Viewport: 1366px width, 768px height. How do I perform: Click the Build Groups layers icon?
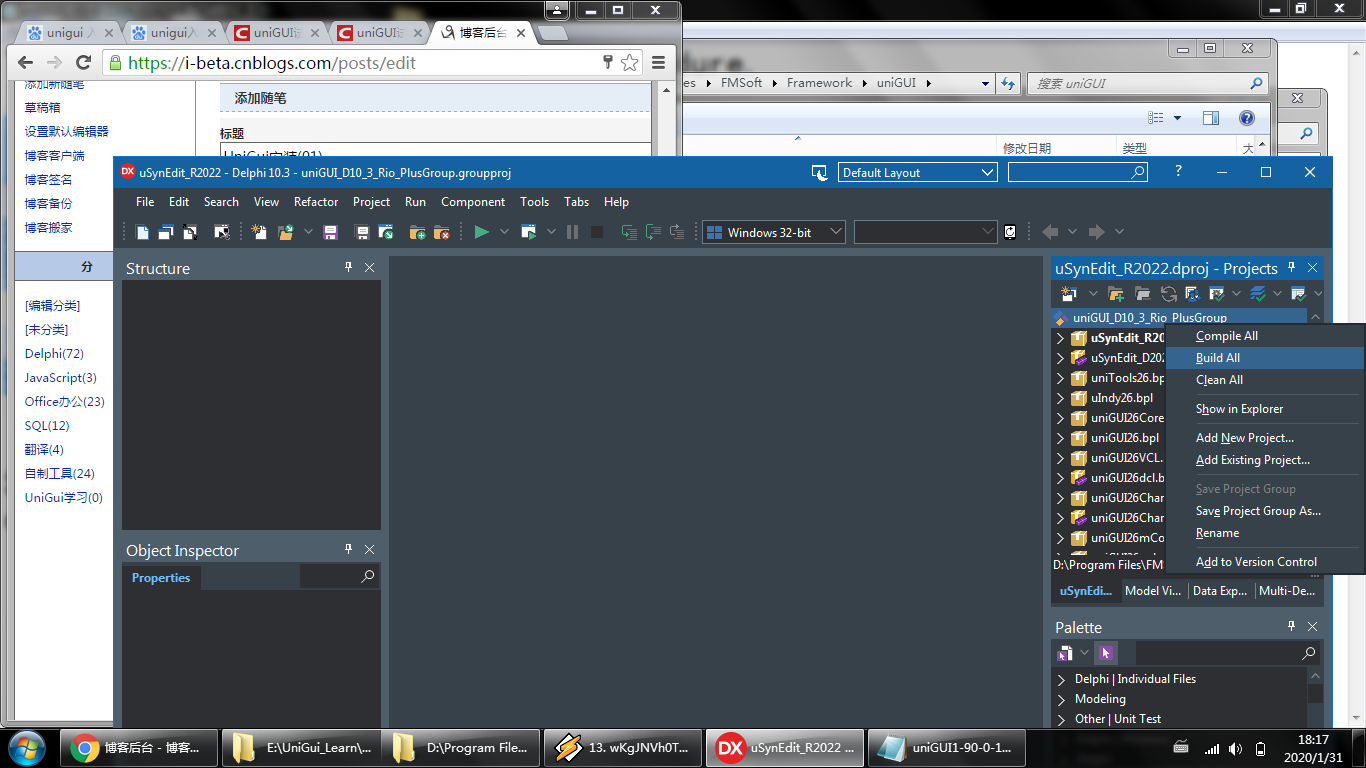tap(1258, 293)
